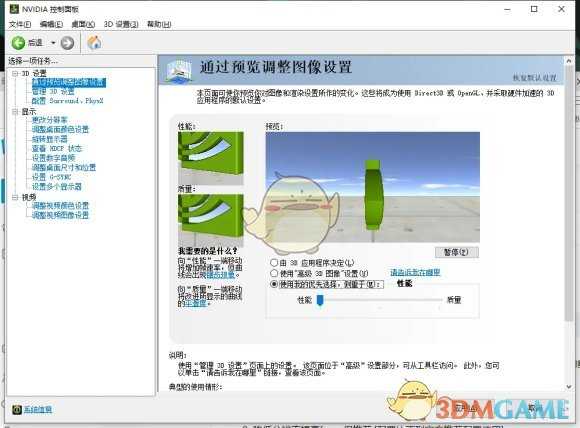This screenshot has height=428, width=580.
Task: Open 调整桌面尺寸和位置 in tree
Action: (64, 168)
